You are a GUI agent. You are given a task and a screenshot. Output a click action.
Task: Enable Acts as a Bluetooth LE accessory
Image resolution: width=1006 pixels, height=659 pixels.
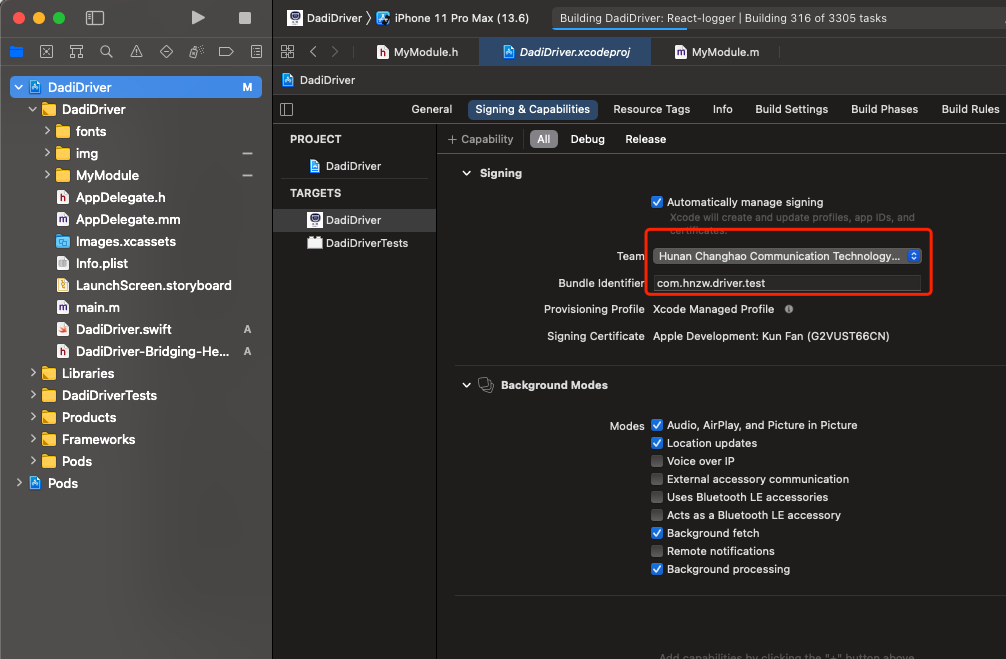coord(657,515)
